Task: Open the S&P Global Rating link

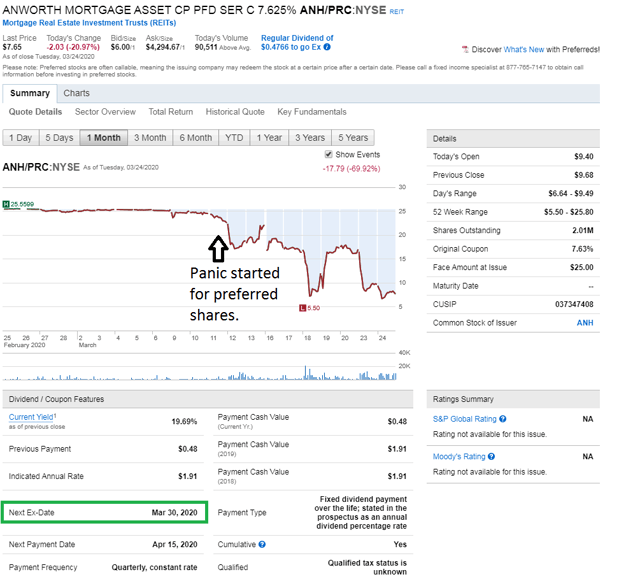Action: click(465, 419)
